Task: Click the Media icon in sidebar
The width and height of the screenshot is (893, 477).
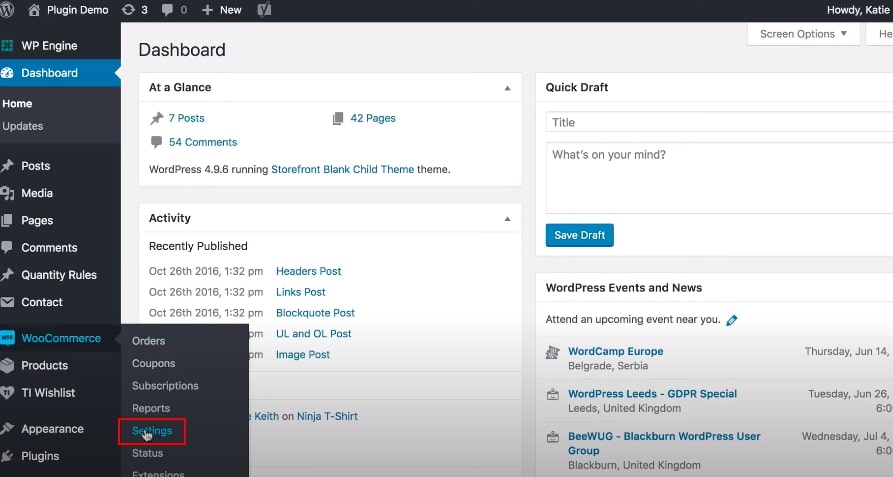Action: tap(8, 193)
